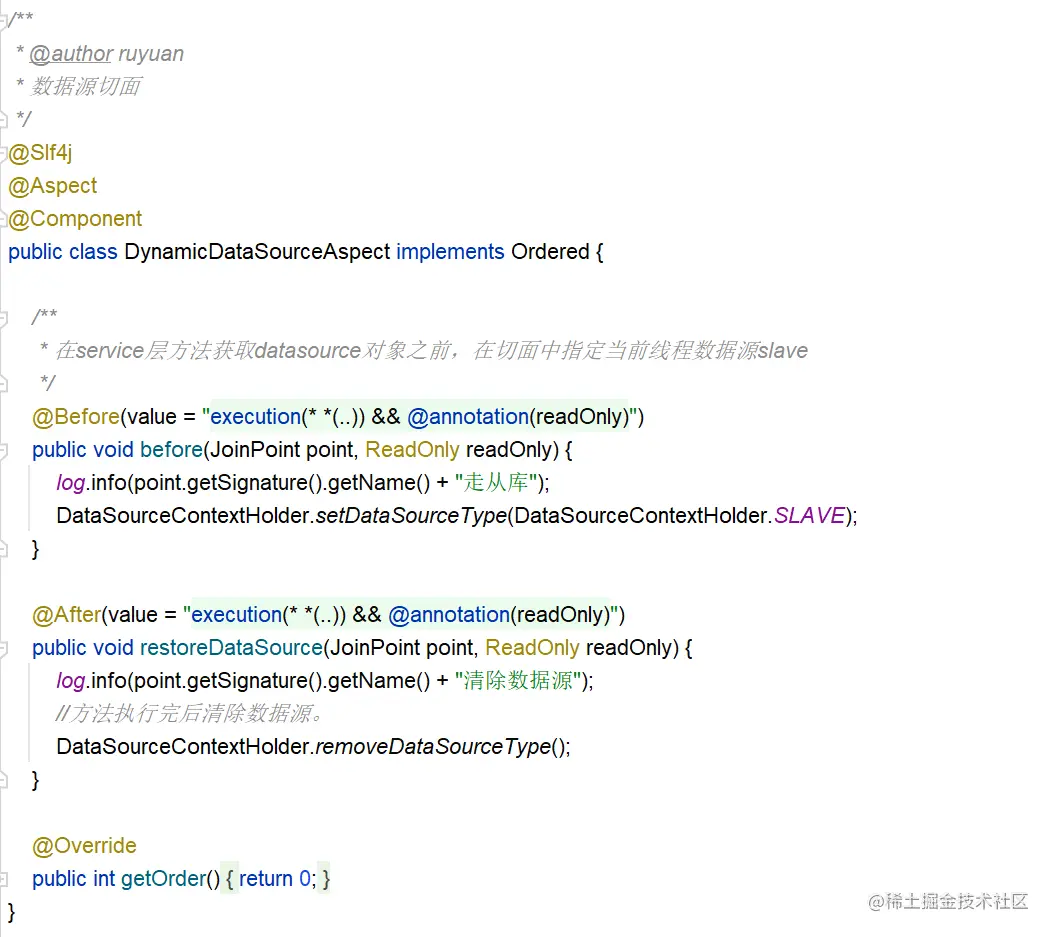1054x937 pixels.
Task: Click the 数据源切面 comment text
Action: [x=86, y=87]
